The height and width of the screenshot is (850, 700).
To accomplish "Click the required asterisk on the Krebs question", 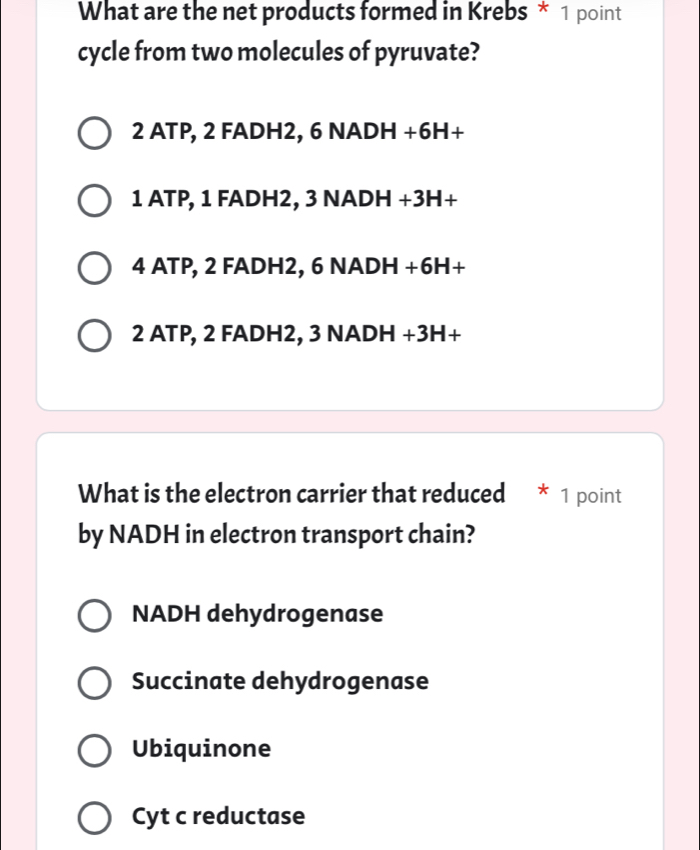I will pos(542,12).
